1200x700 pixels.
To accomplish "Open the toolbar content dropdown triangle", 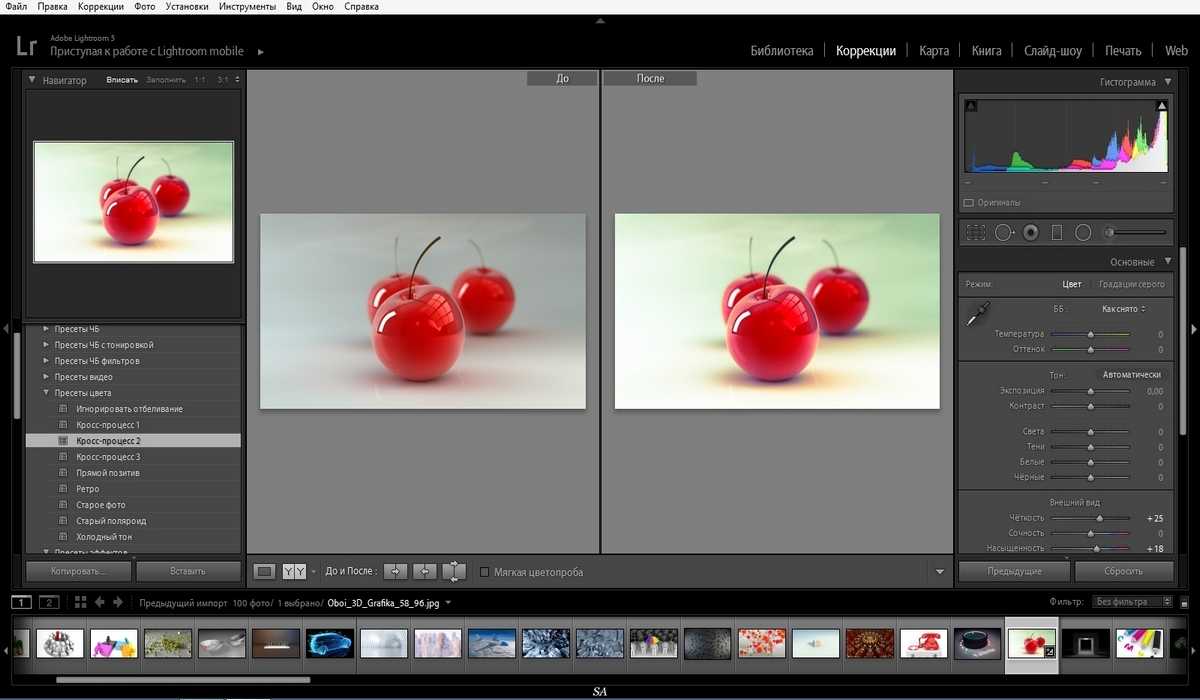I will [x=939, y=572].
